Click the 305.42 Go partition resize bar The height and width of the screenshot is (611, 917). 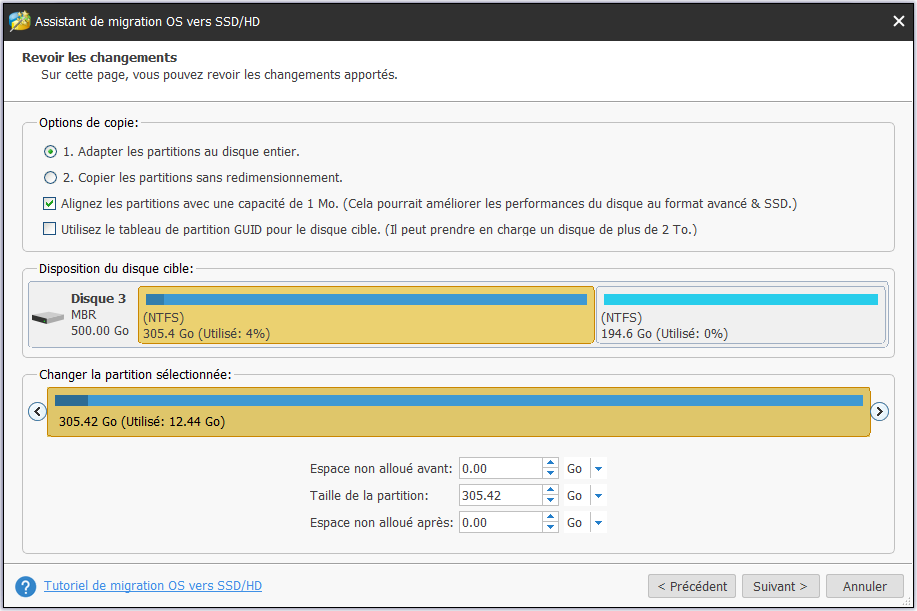(458, 412)
